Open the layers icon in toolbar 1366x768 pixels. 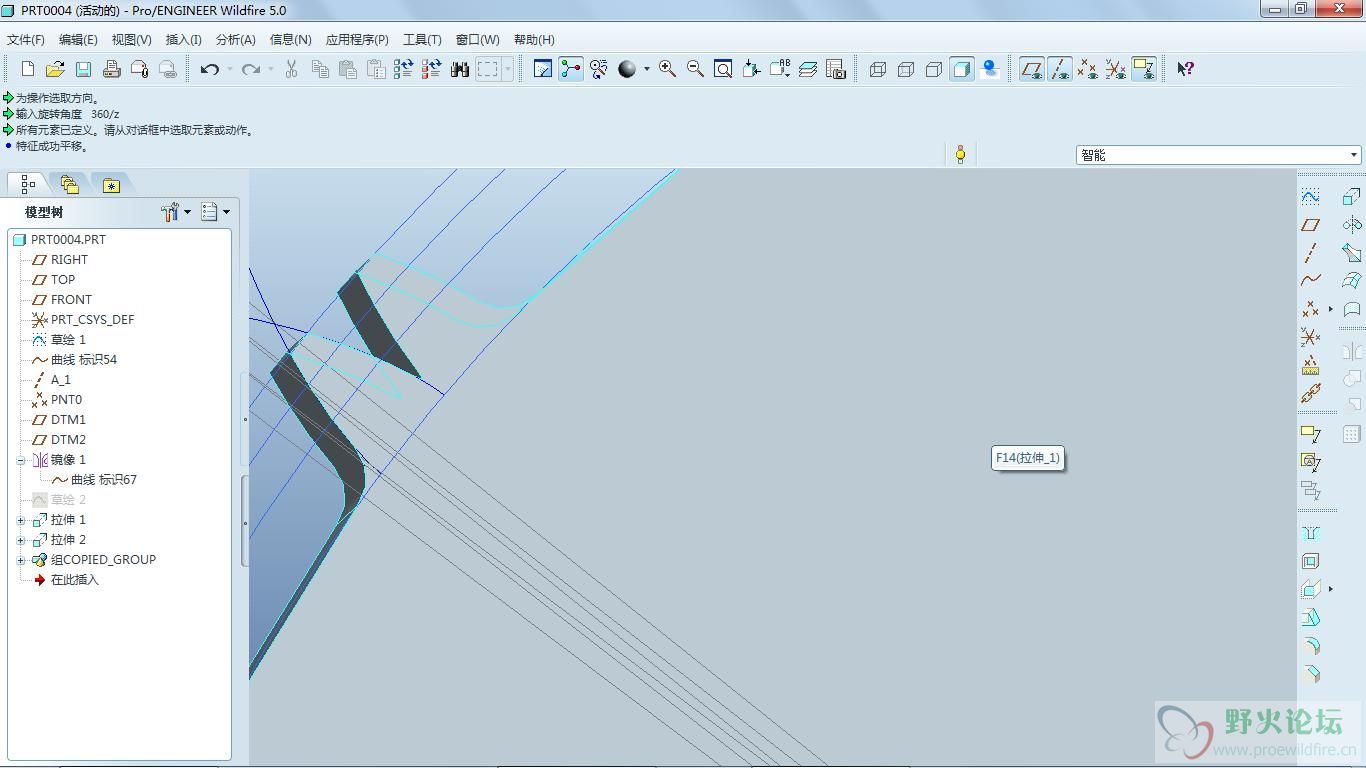(x=808, y=69)
